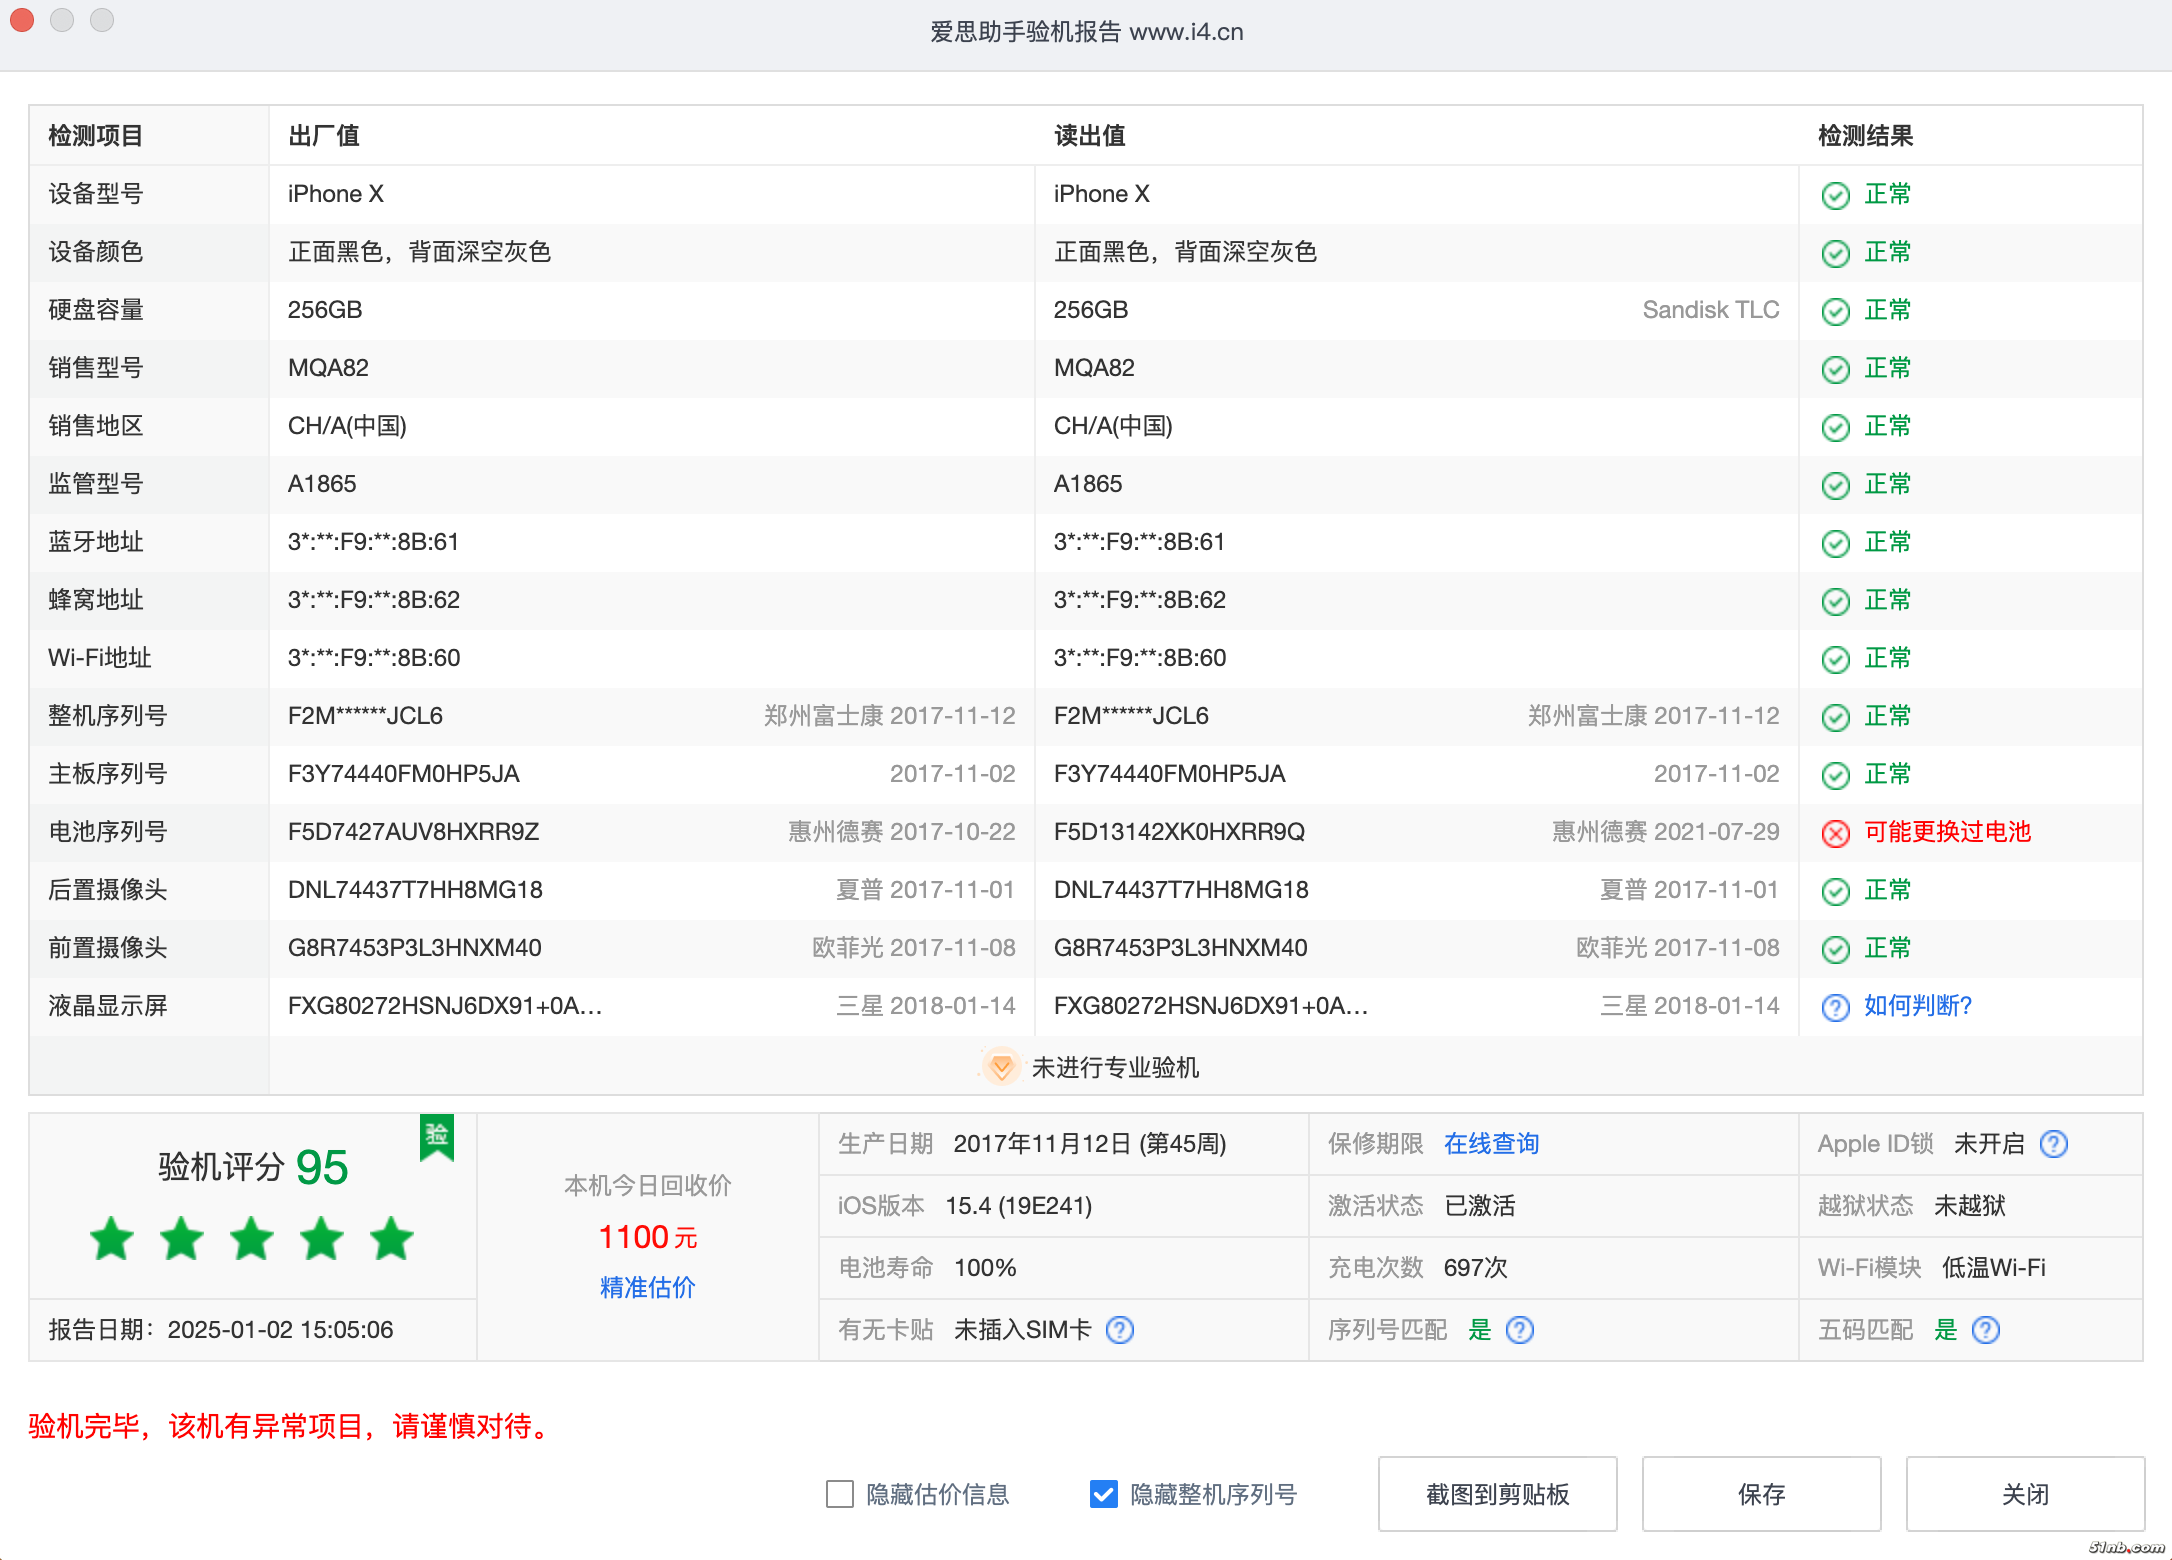Click the five-star rating row
Viewport: 2172px width, 1560px height.
point(252,1239)
